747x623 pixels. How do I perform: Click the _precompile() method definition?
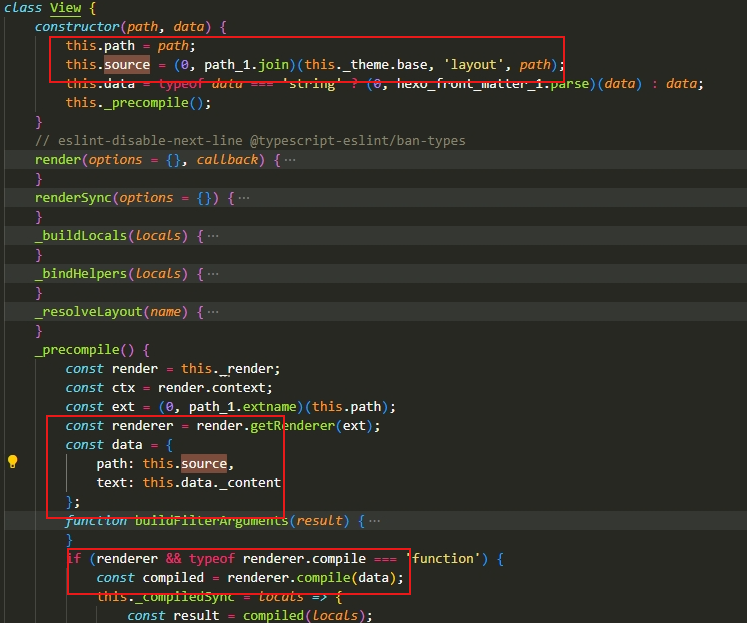pyautogui.click(x=85, y=350)
